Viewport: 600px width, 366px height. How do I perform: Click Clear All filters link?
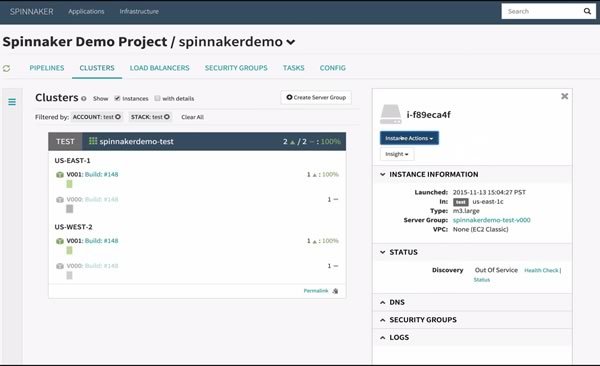pos(192,117)
